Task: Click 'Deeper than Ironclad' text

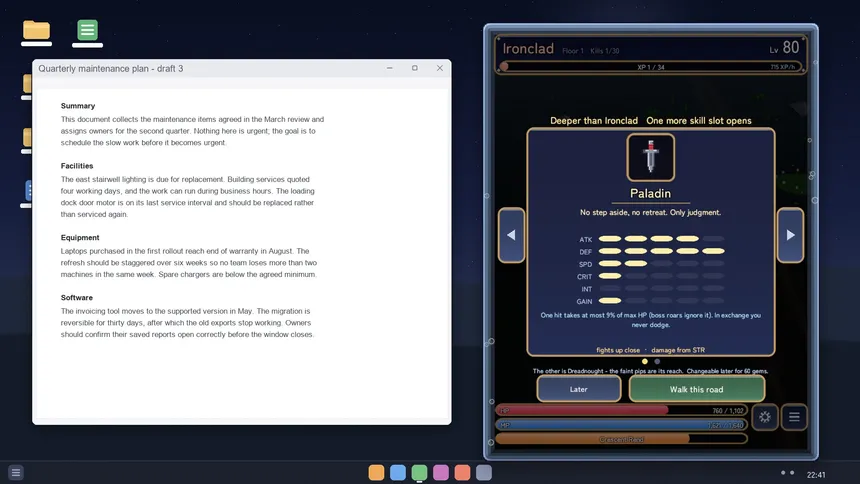Action: pos(594,121)
